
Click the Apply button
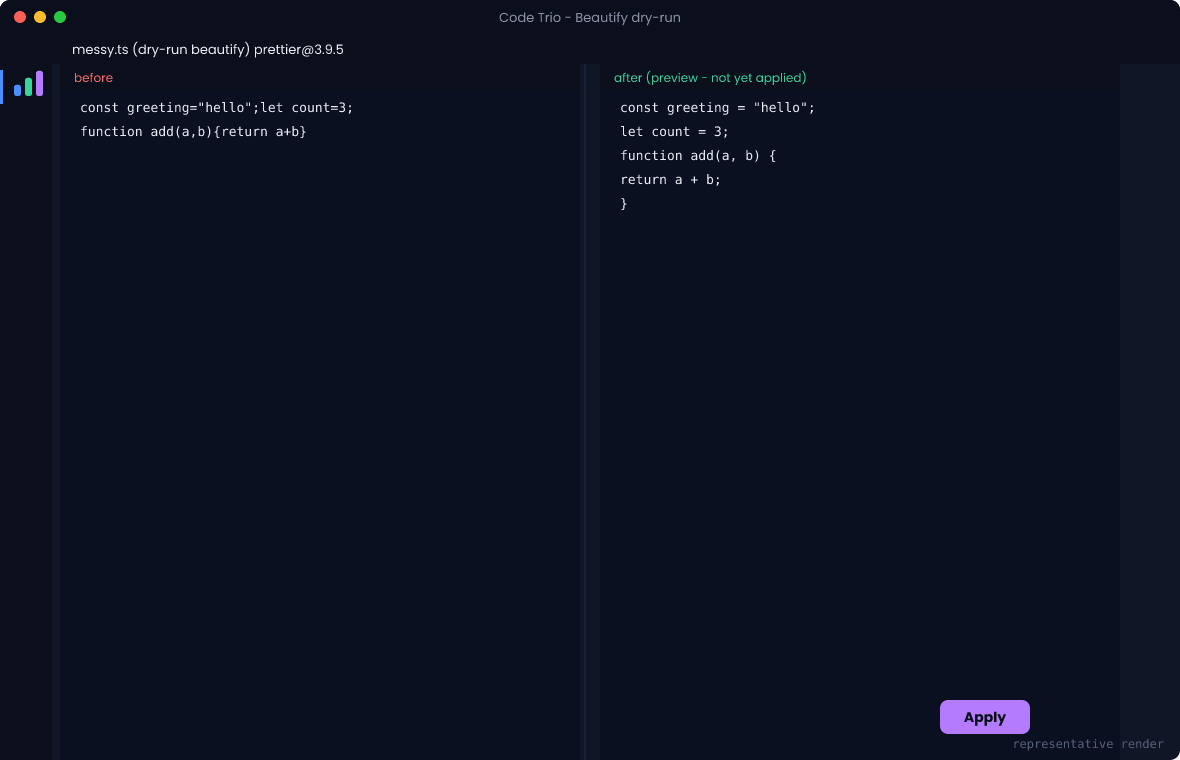(x=984, y=717)
